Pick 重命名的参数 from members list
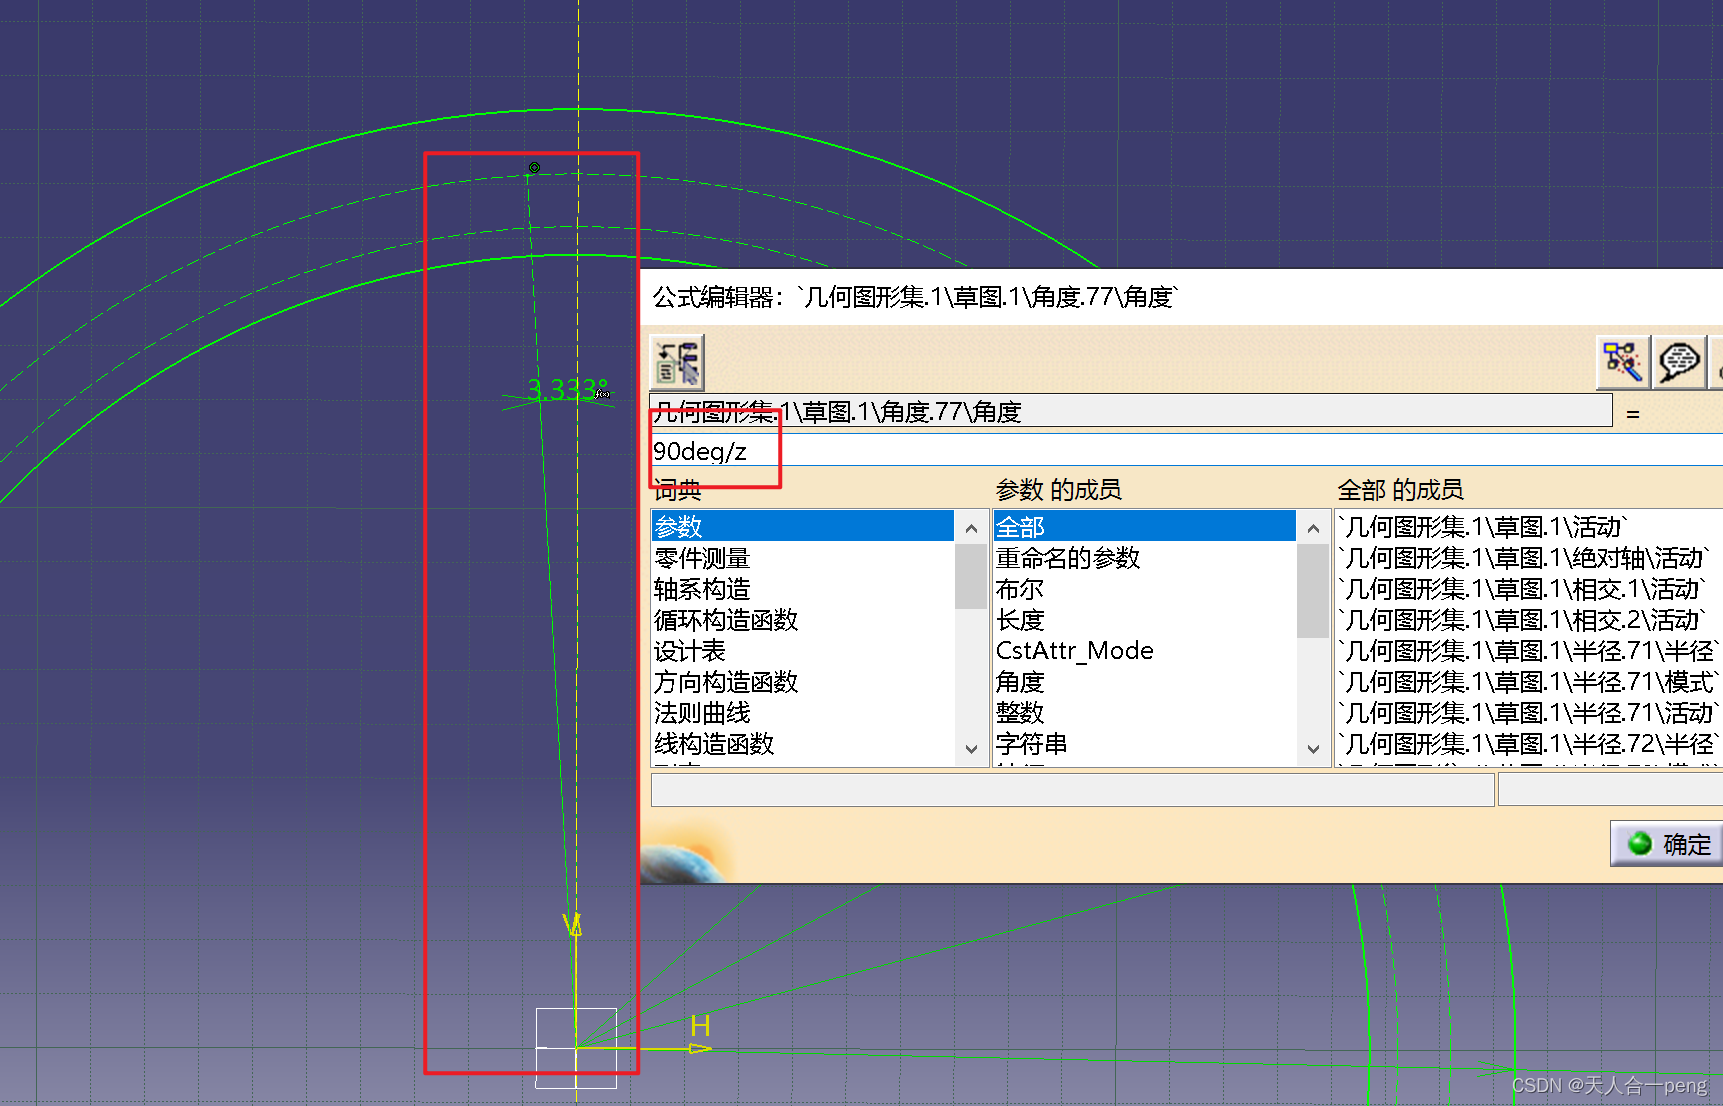 click(1068, 558)
